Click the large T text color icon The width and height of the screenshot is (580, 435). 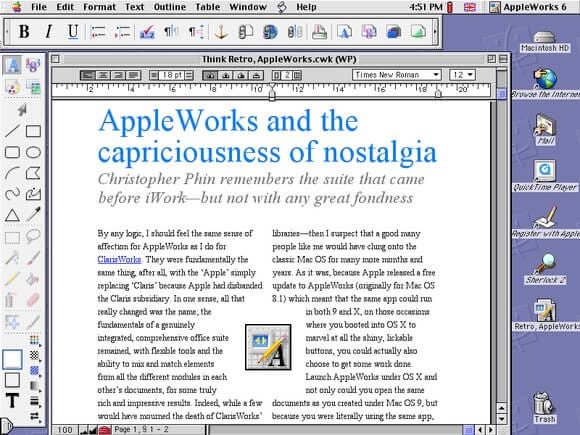pos(12,400)
